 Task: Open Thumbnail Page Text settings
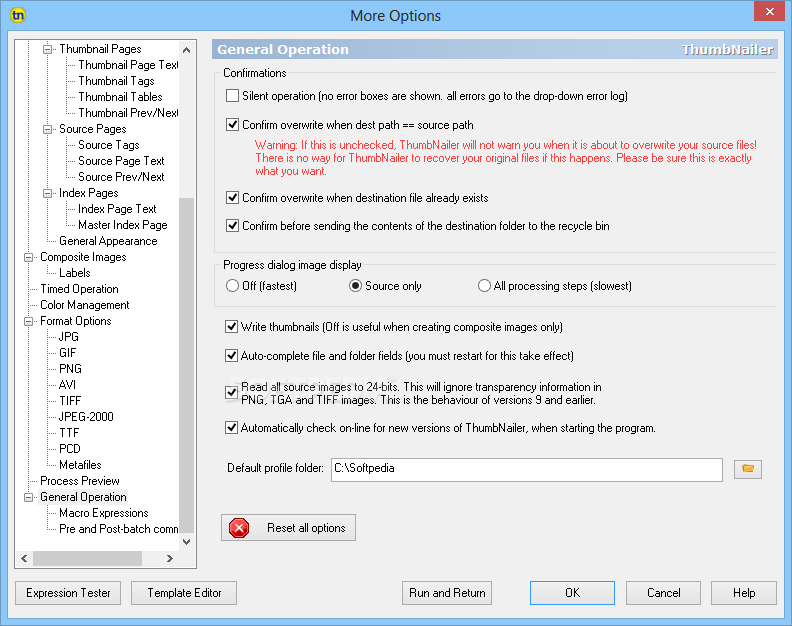(x=128, y=65)
